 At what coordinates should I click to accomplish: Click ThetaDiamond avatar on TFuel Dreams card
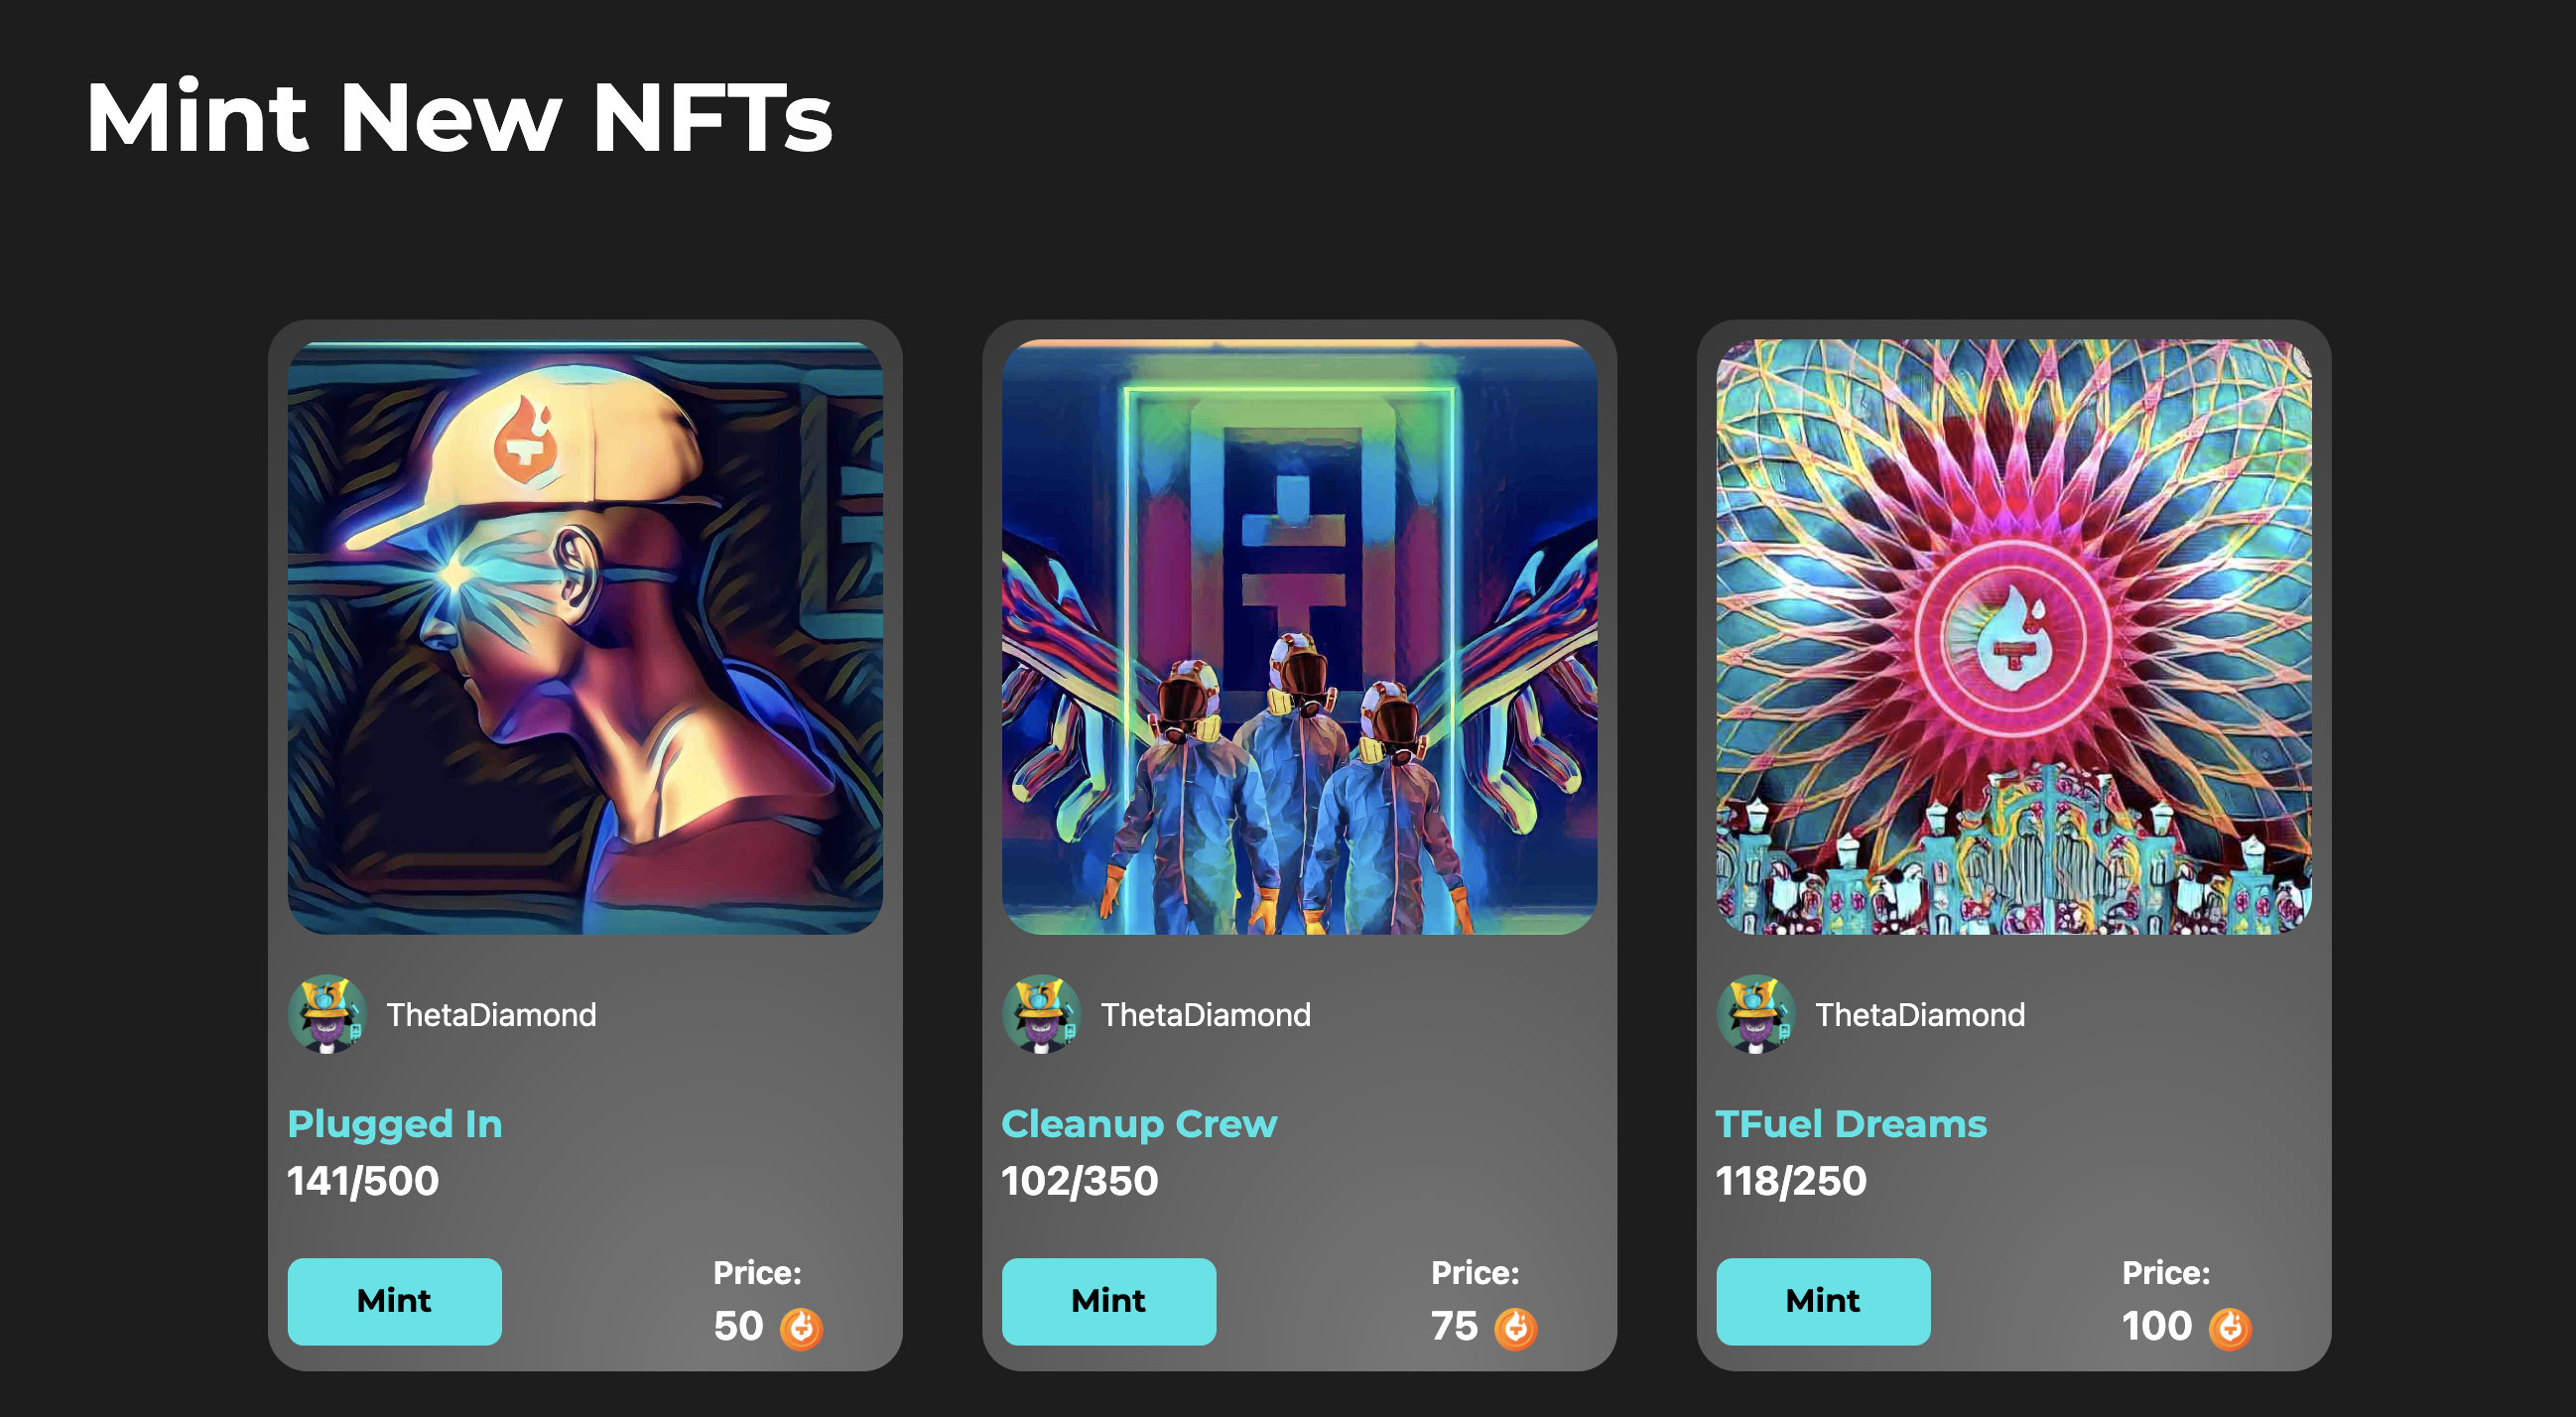coord(1756,1014)
